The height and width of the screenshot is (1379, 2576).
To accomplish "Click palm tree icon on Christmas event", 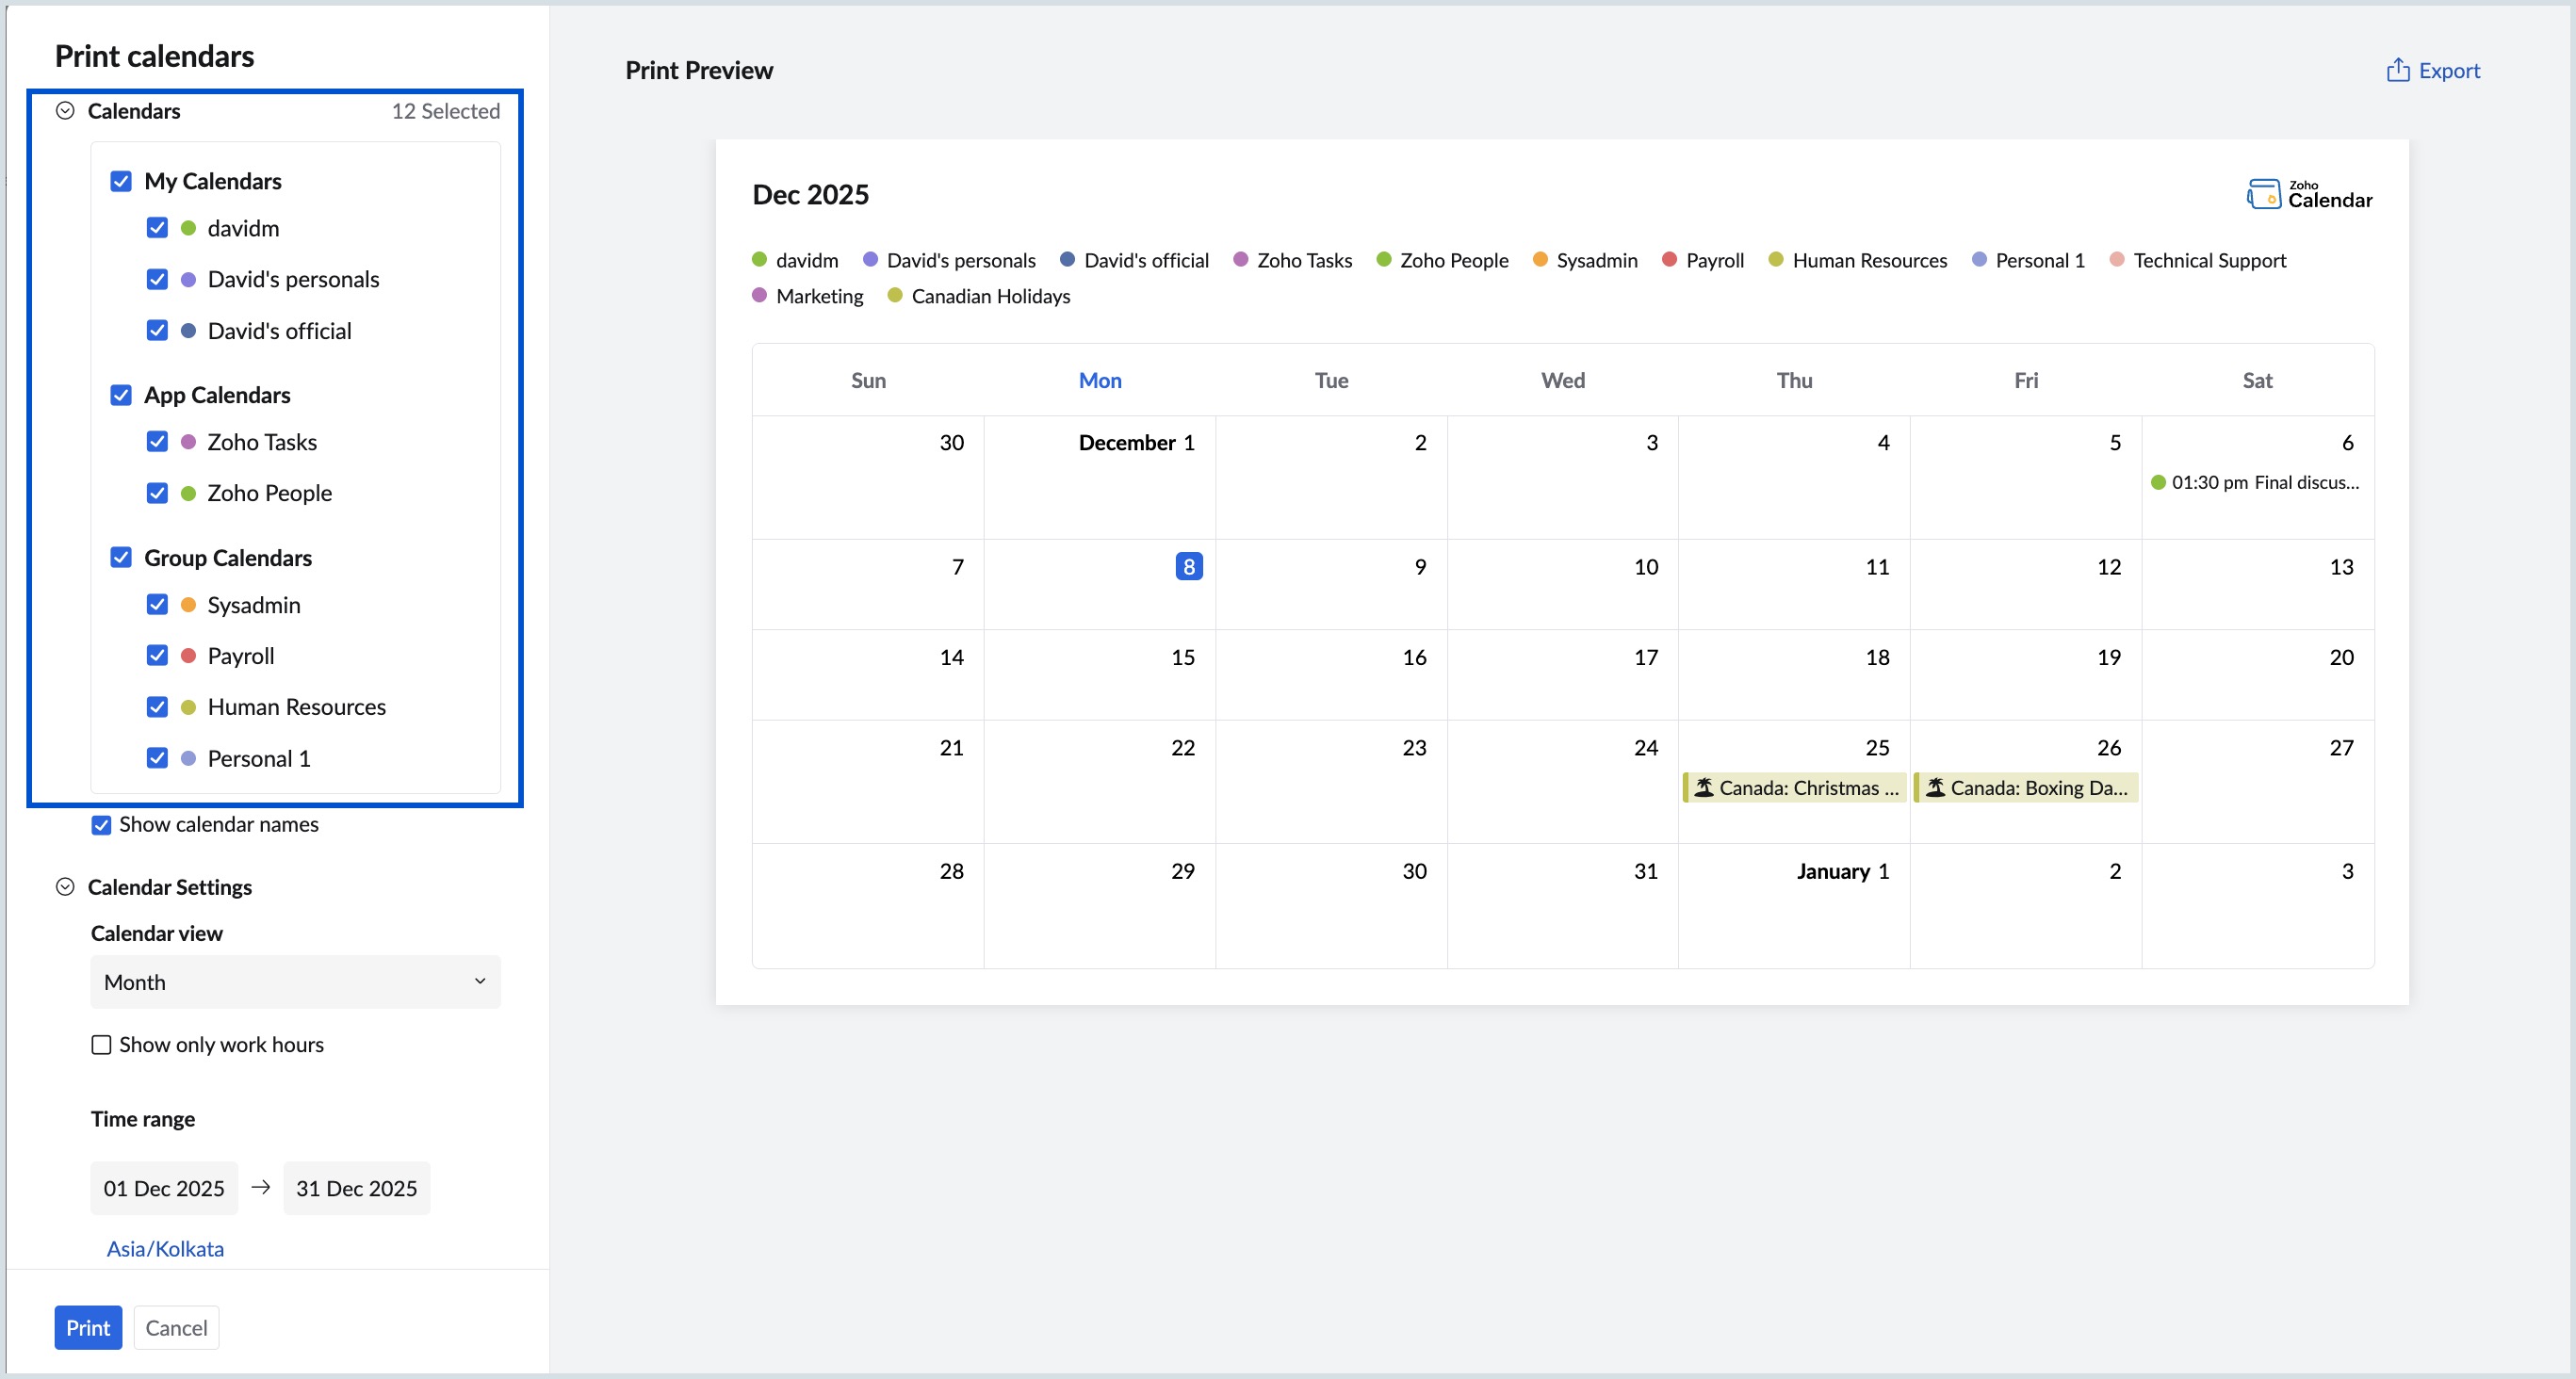I will point(1704,788).
